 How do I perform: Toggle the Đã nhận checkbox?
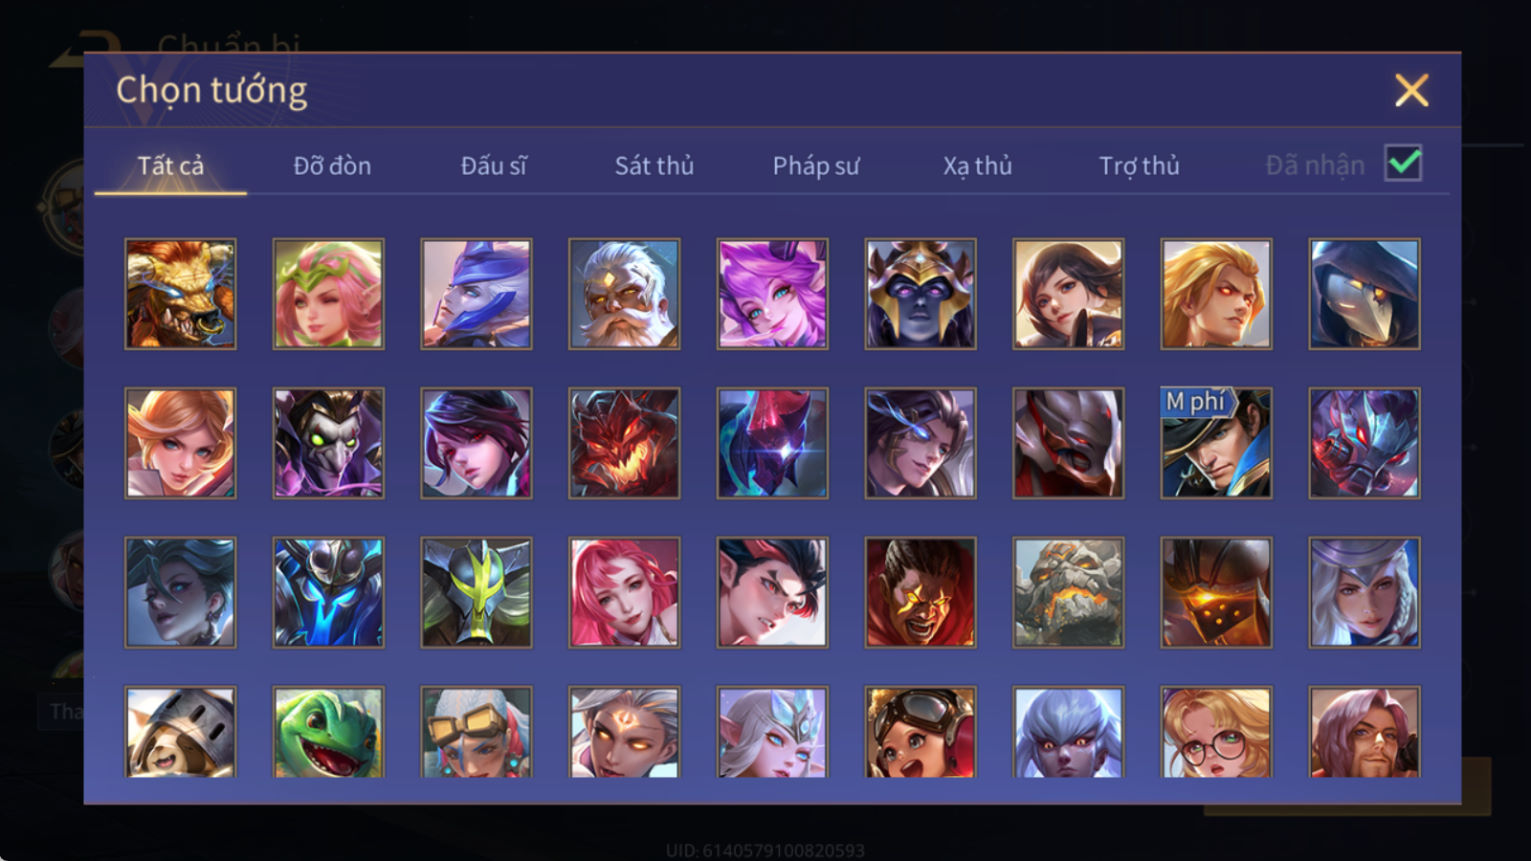[1403, 163]
